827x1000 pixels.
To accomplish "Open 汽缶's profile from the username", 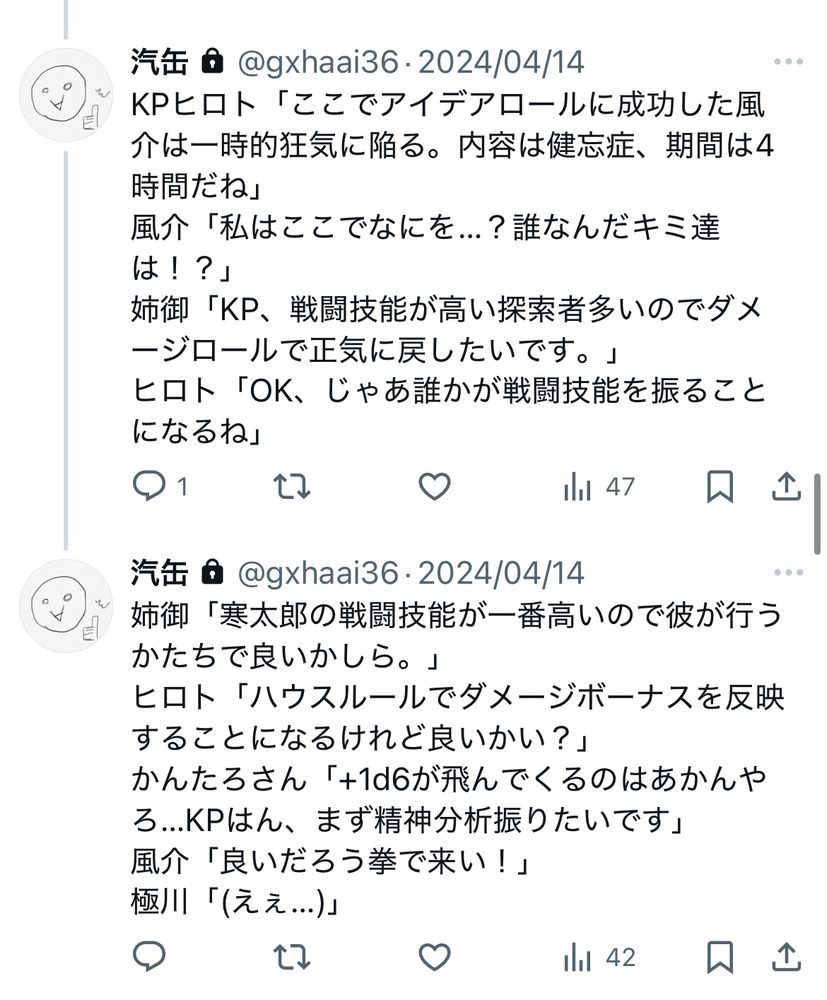I will (157, 63).
